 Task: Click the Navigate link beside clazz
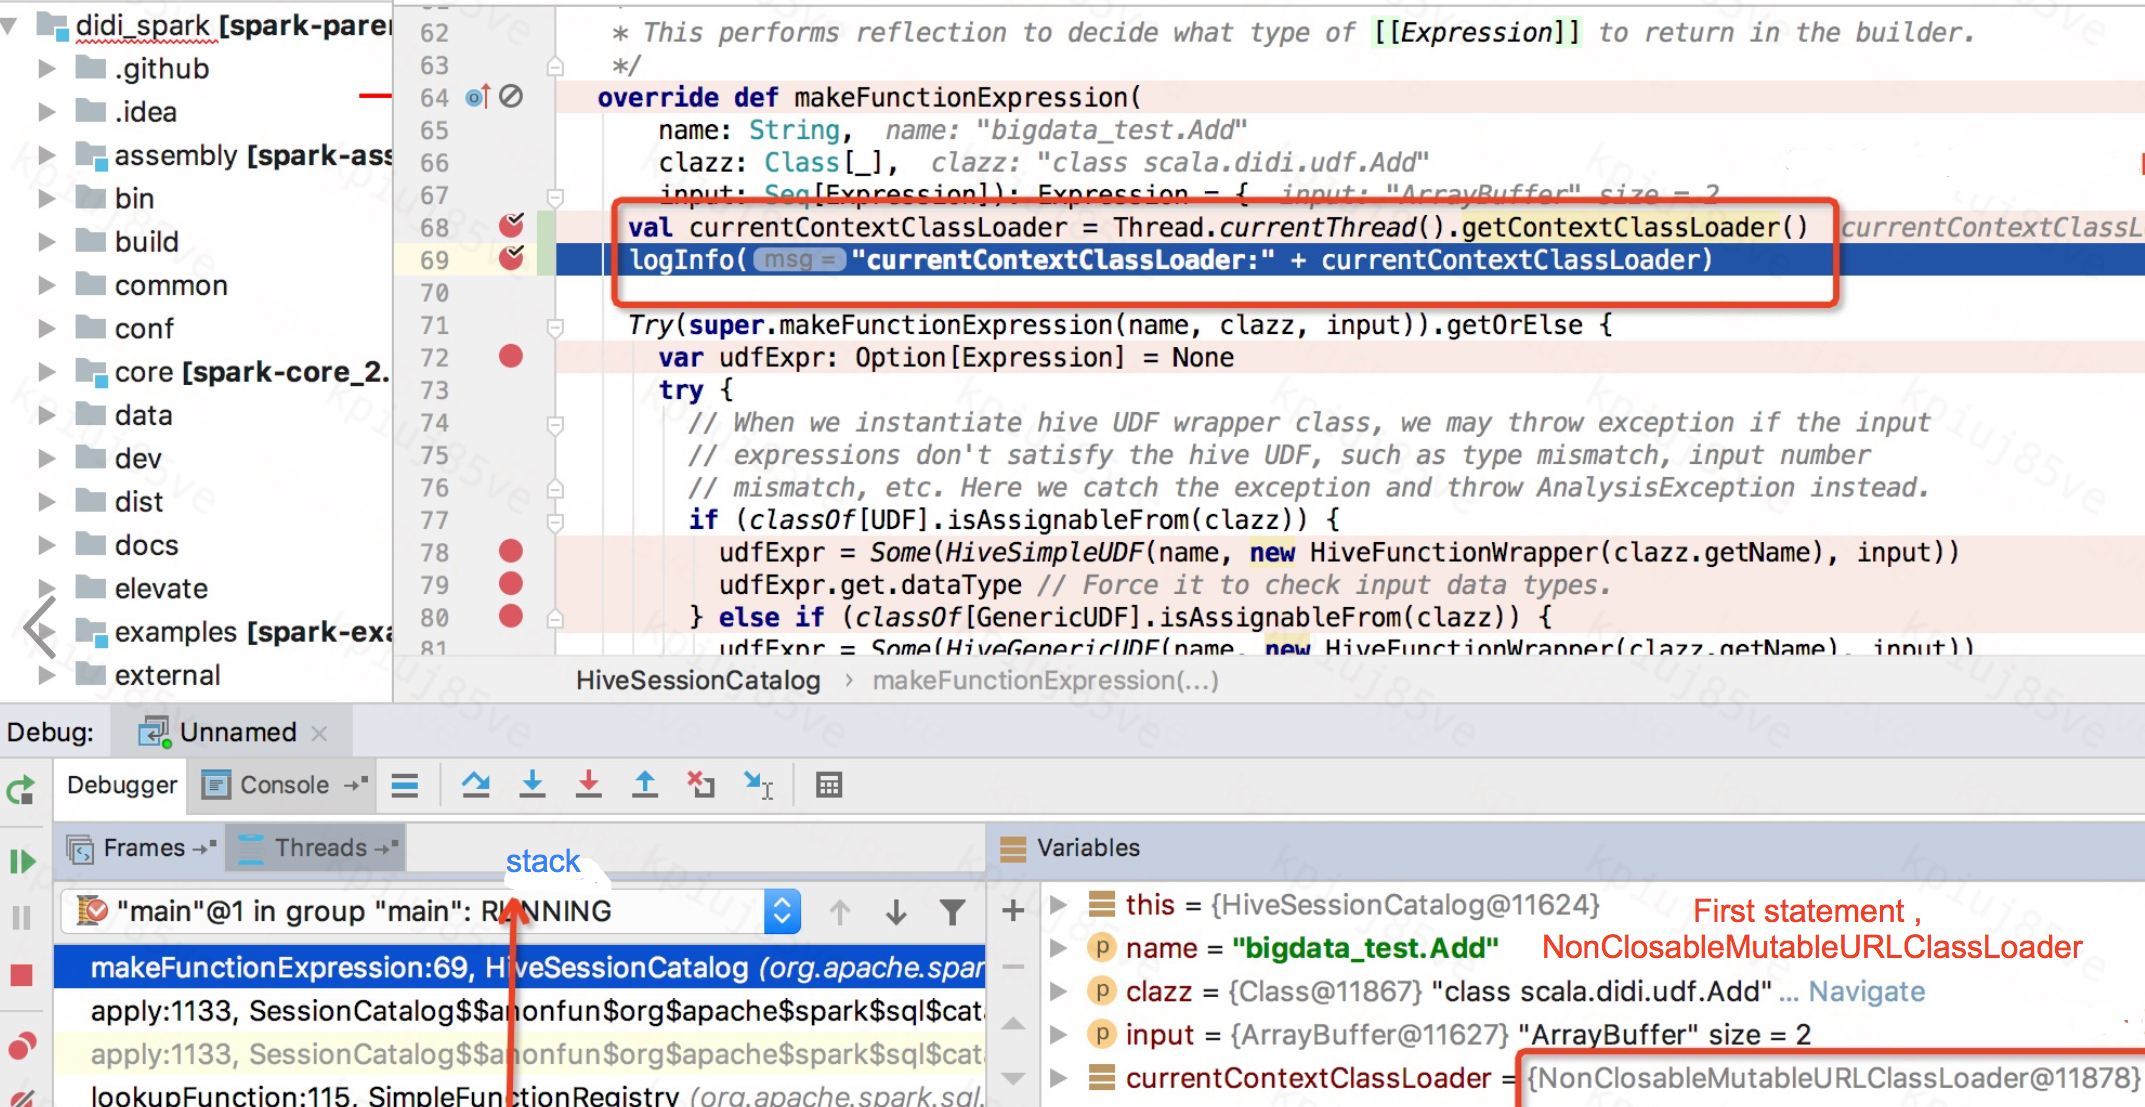(1866, 992)
